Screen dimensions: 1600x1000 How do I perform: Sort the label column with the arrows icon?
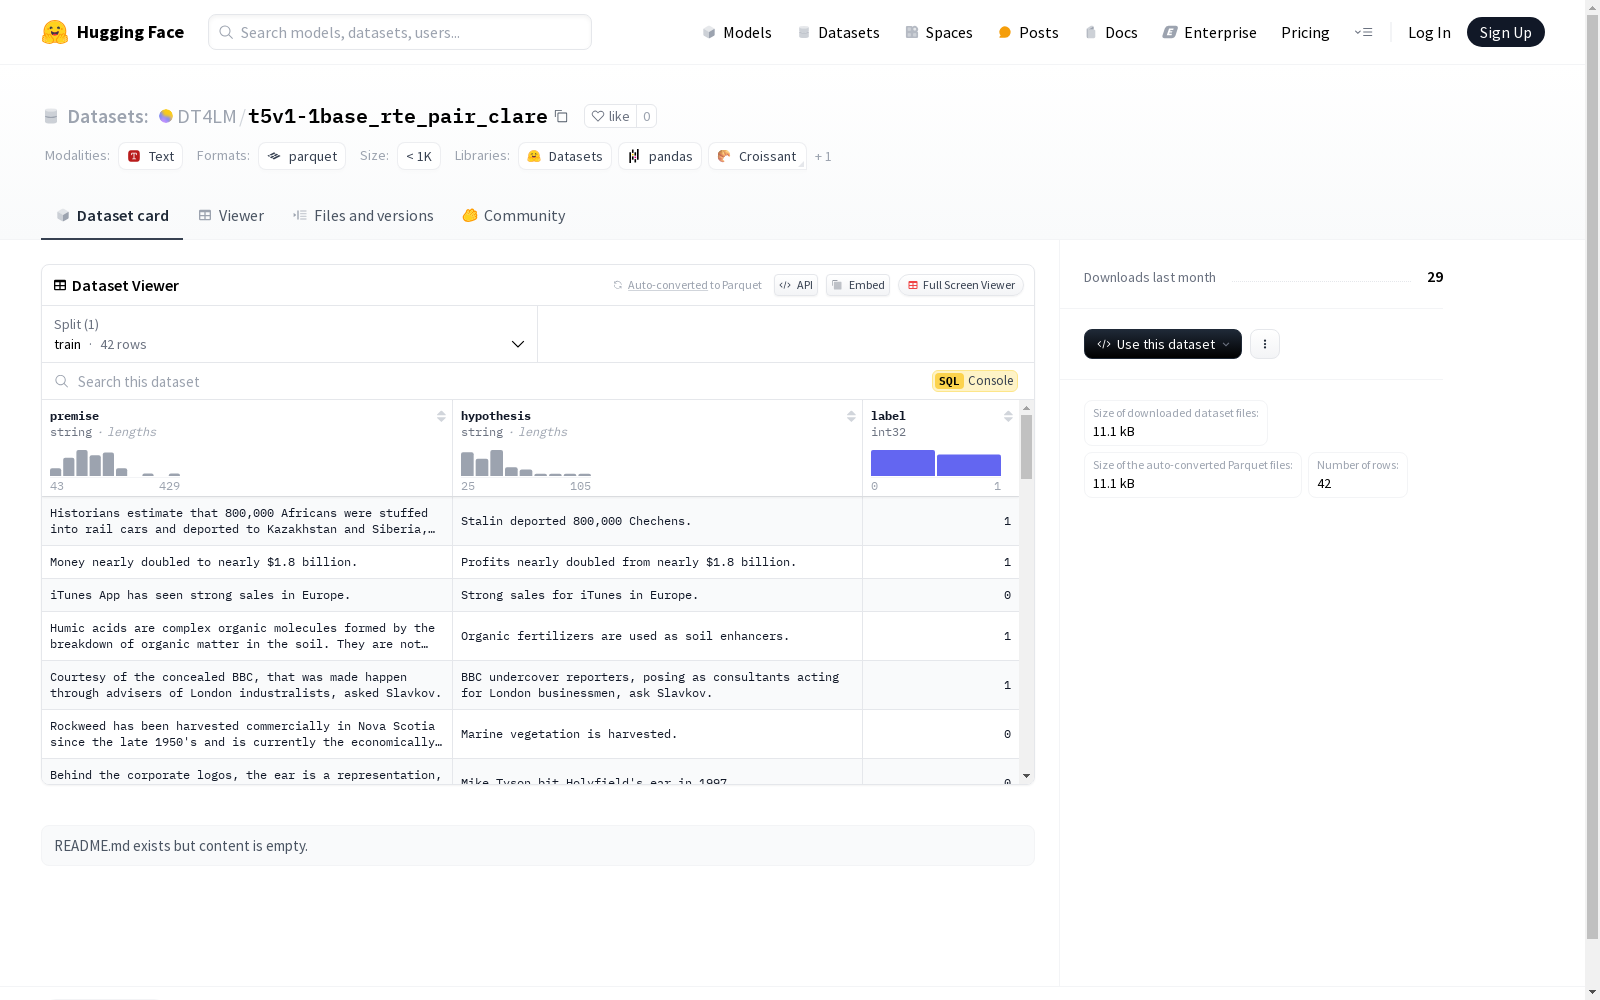pos(1008,416)
